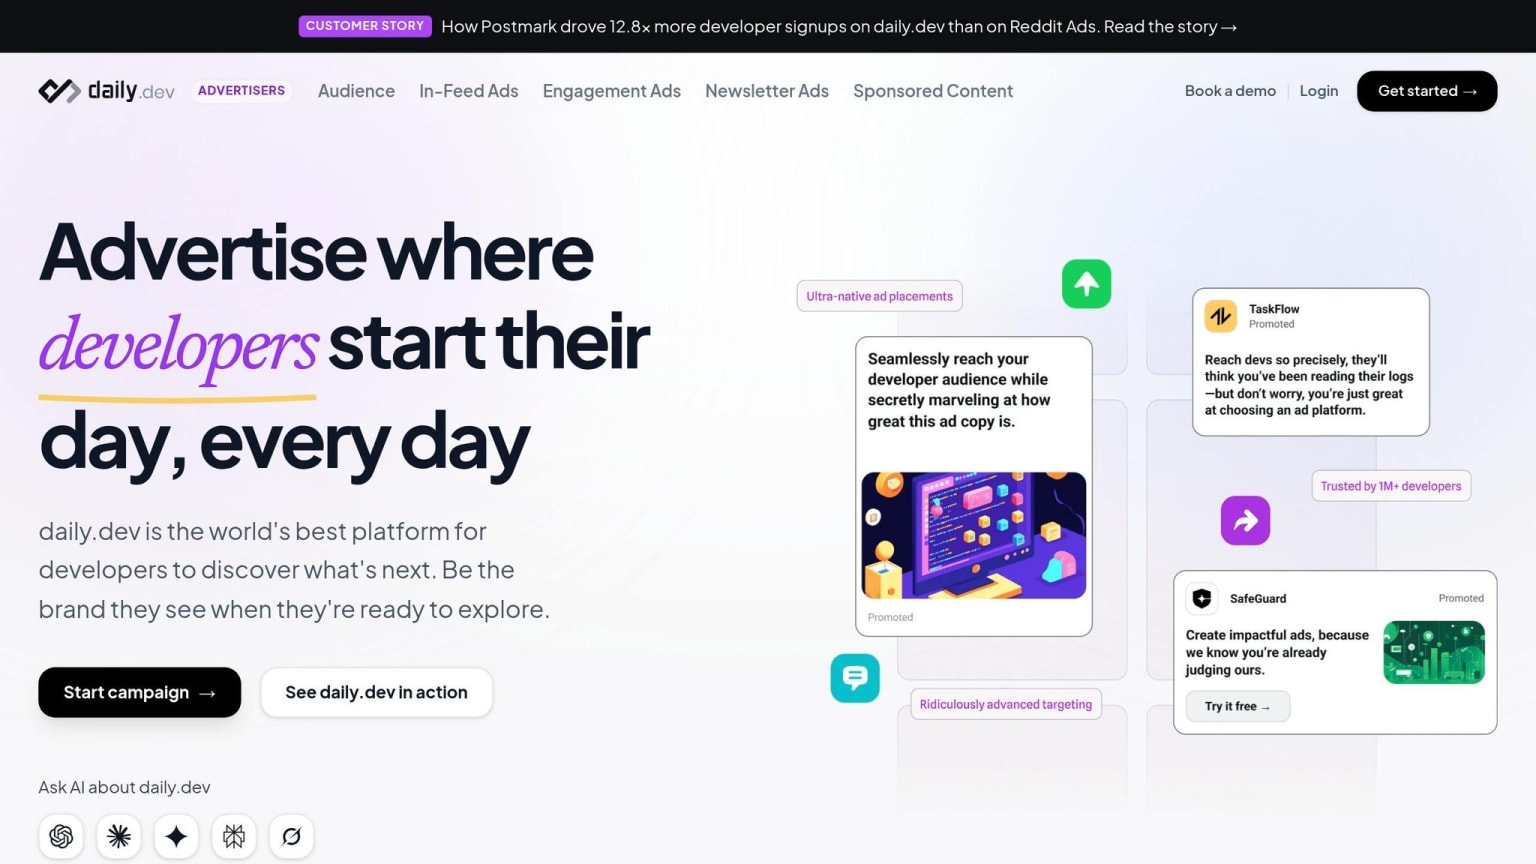The width and height of the screenshot is (1536, 864).
Task: Open the Login link
Action: [x=1319, y=91]
